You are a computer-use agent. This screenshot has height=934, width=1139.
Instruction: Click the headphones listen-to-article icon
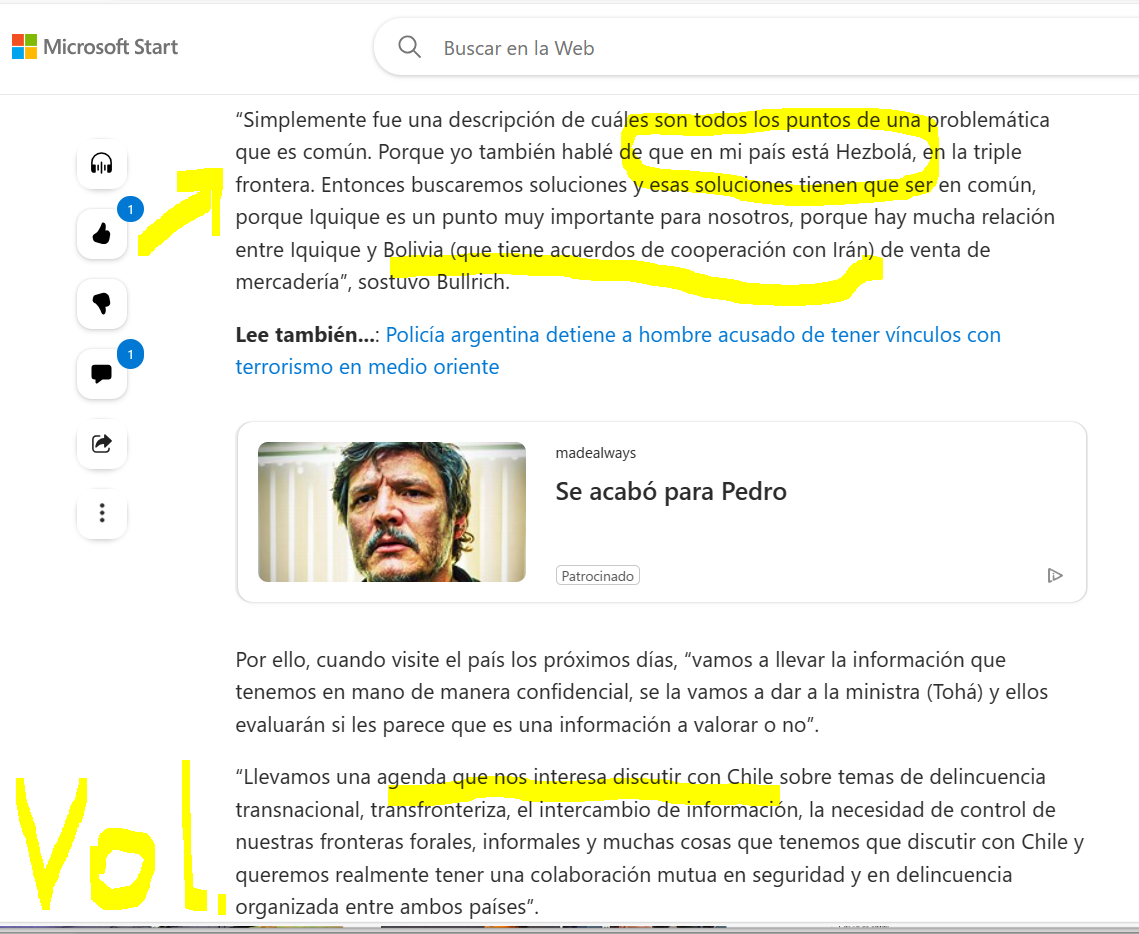click(102, 164)
